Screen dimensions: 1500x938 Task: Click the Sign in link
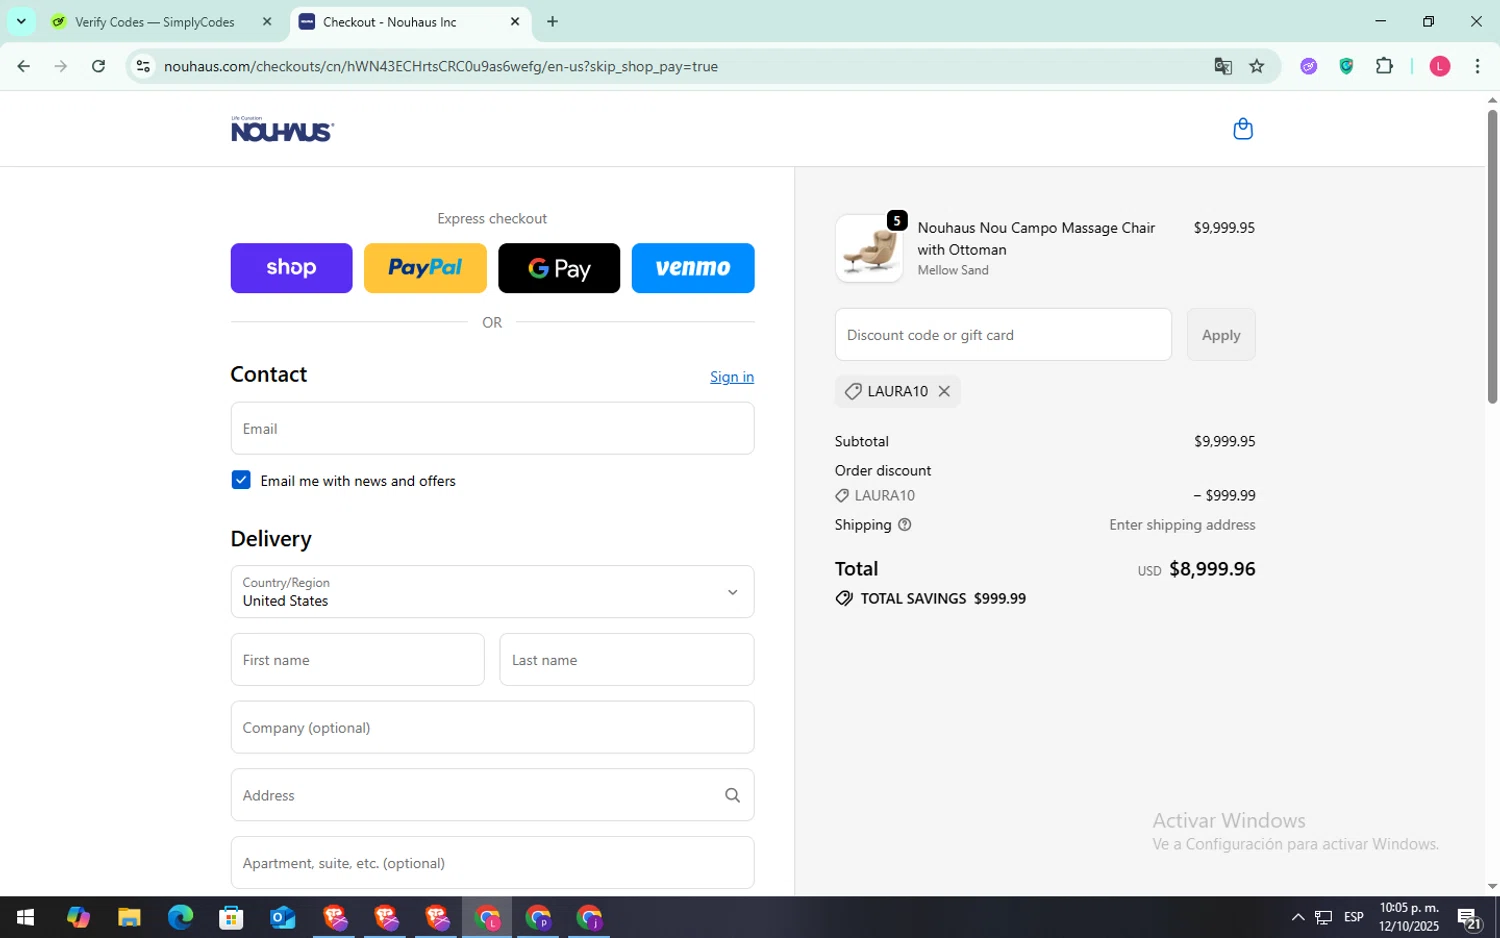[732, 377]
